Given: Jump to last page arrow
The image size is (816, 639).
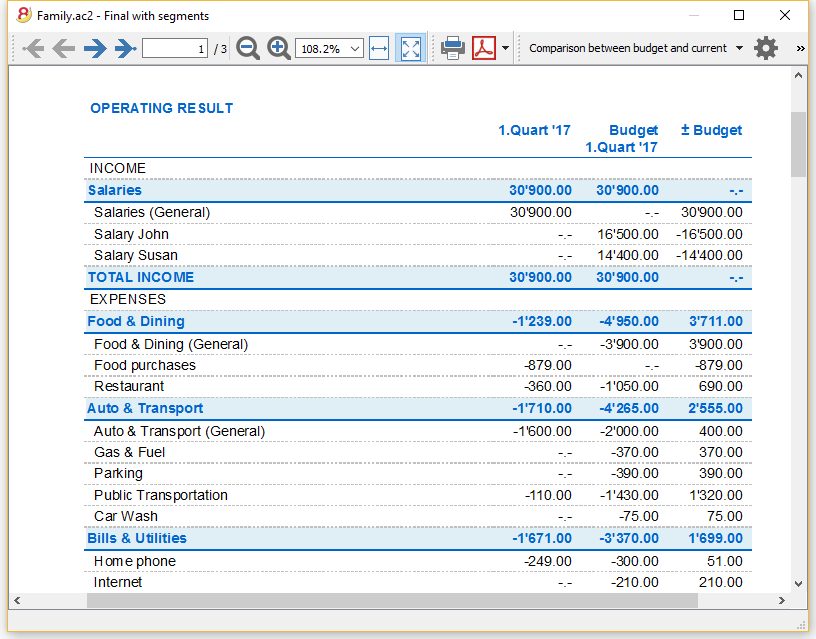Looking at the screenshot, I should pyautogui.click(x=125, y=48).
